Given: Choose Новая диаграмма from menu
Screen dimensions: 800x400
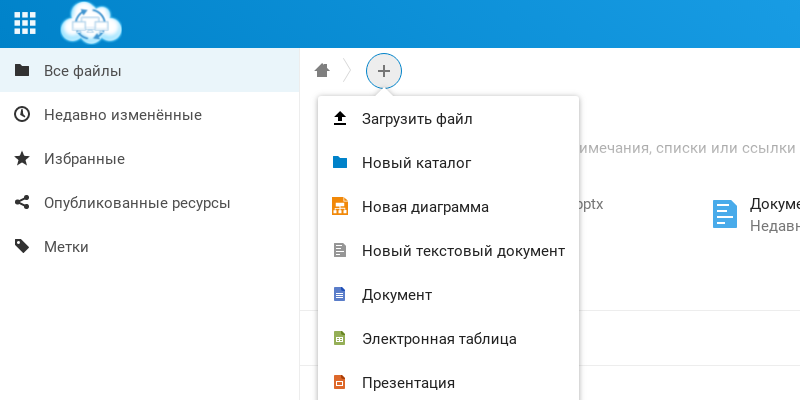Looking at the screenshot, I should point(448,207).
